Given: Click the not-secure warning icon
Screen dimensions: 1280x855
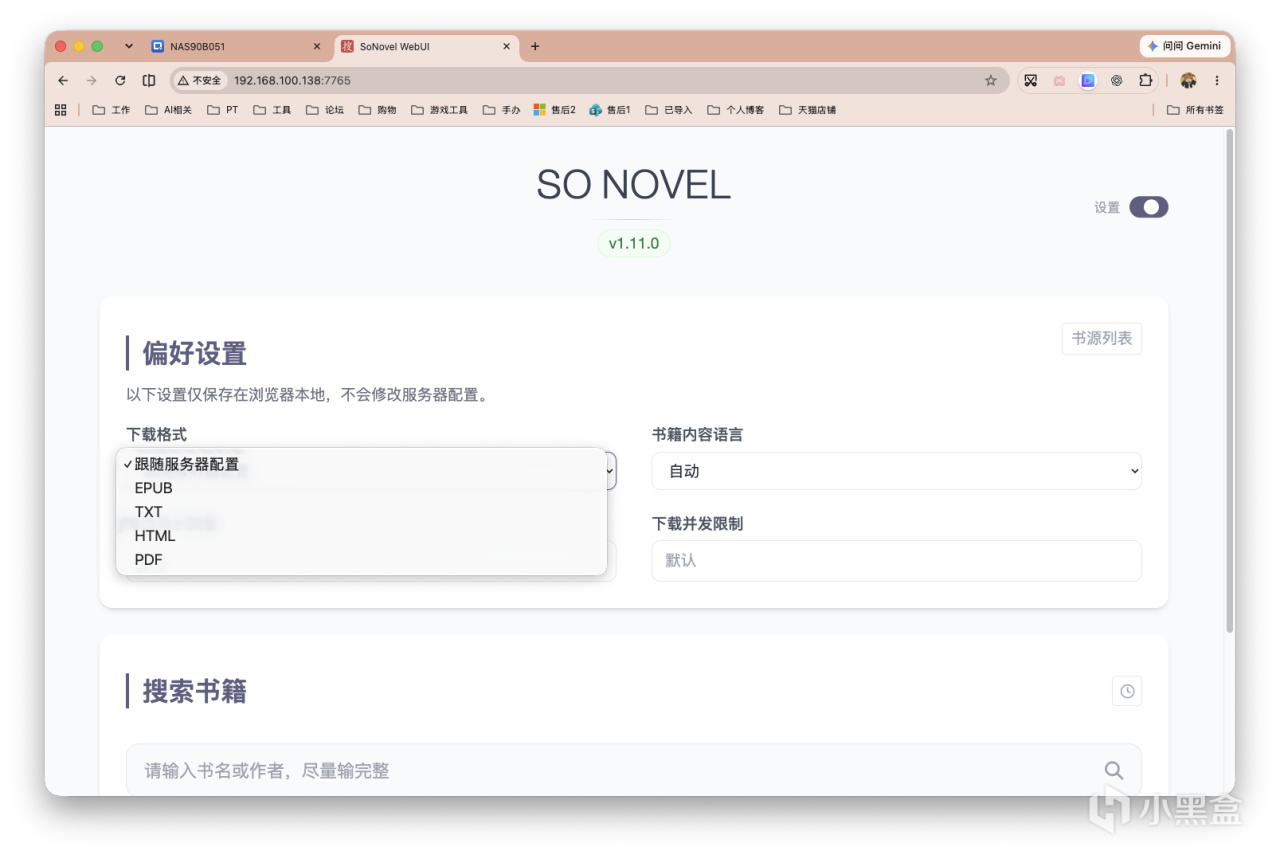Looking at the screenshot, I should [x=199, y=81].
